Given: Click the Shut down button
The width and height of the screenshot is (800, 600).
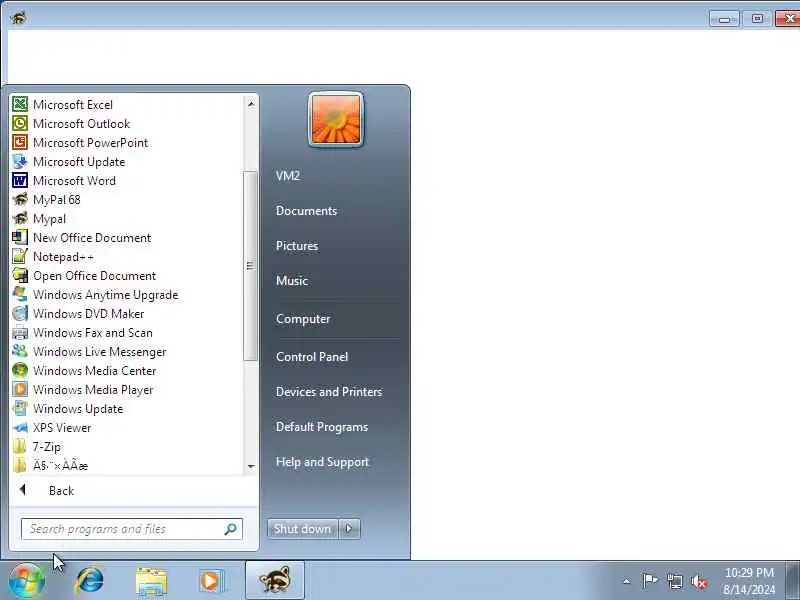Looking at the screenshot, I should [303, 529].
